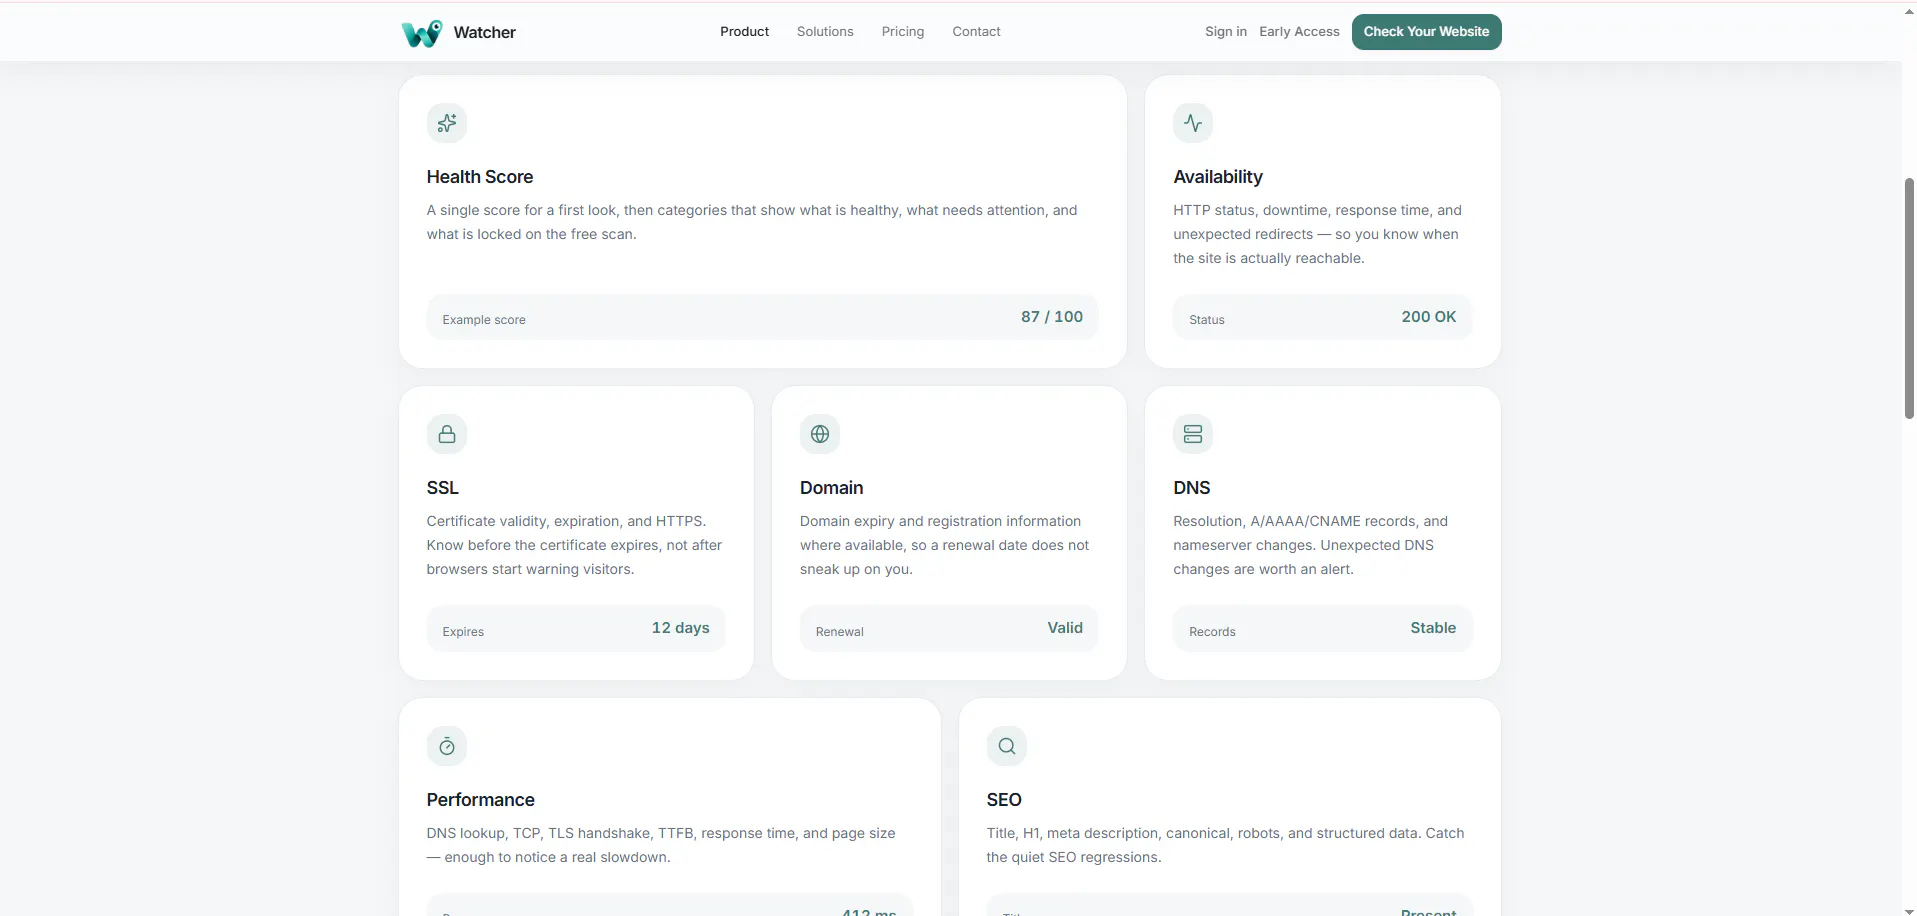1917x916 pixels.
Task: Click the Performance DNS lookup description
Action: (661, 845)
